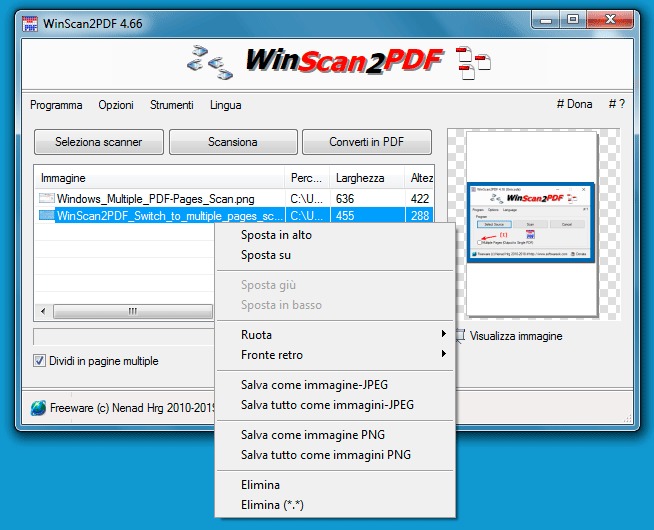Click the PDF pages icon beside the logo
The image size is (654, 530).
tap(471, 61)
